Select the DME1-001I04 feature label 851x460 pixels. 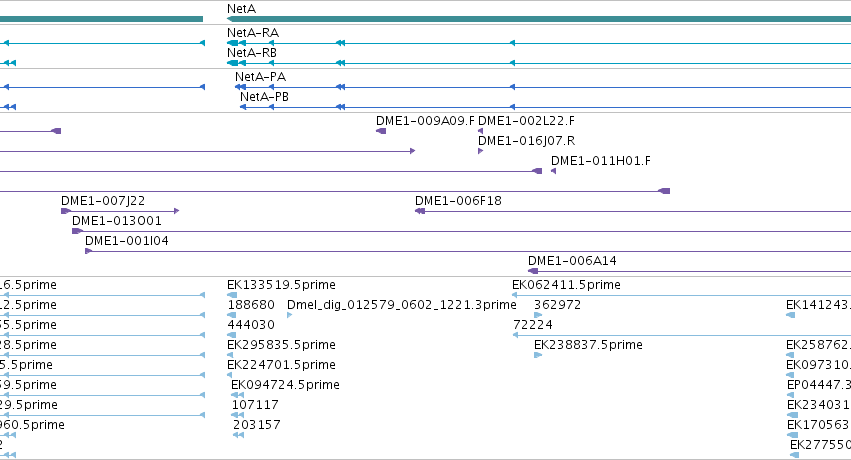pos(127,241)
